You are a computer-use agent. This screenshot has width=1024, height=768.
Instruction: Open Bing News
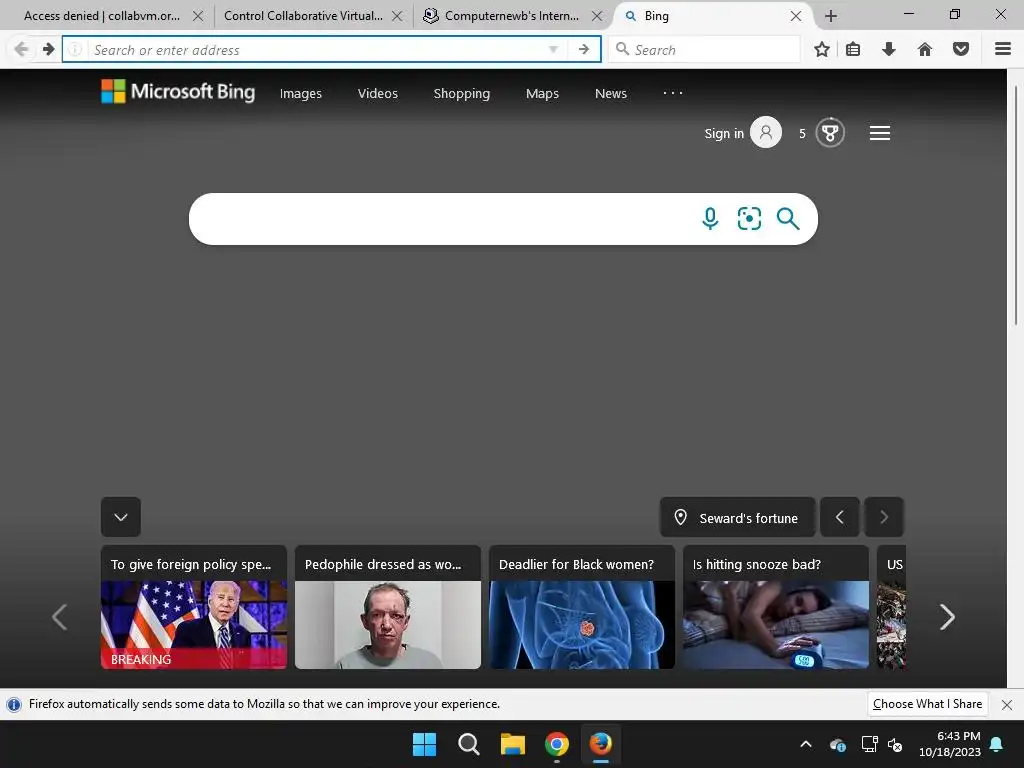click(611, 93)
